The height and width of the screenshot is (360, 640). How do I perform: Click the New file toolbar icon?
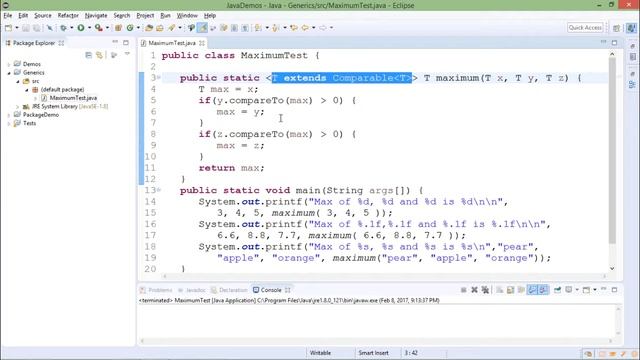(8, 28)
